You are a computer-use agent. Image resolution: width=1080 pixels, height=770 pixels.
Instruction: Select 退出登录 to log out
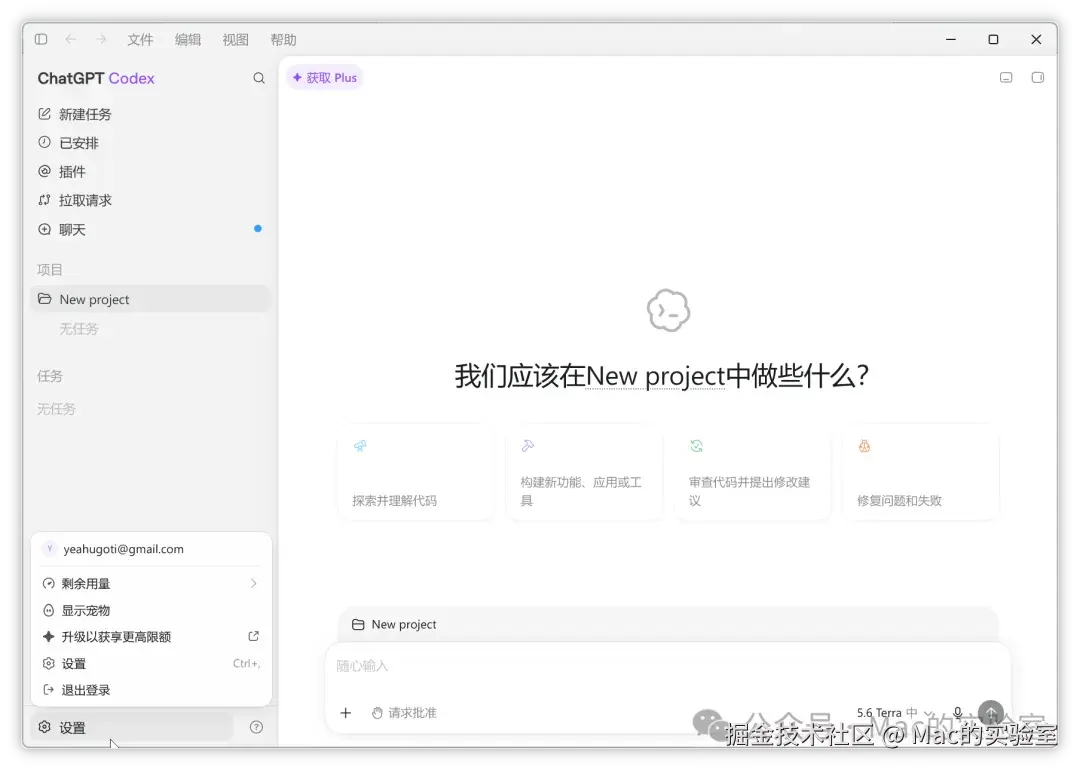click(151, 689)
